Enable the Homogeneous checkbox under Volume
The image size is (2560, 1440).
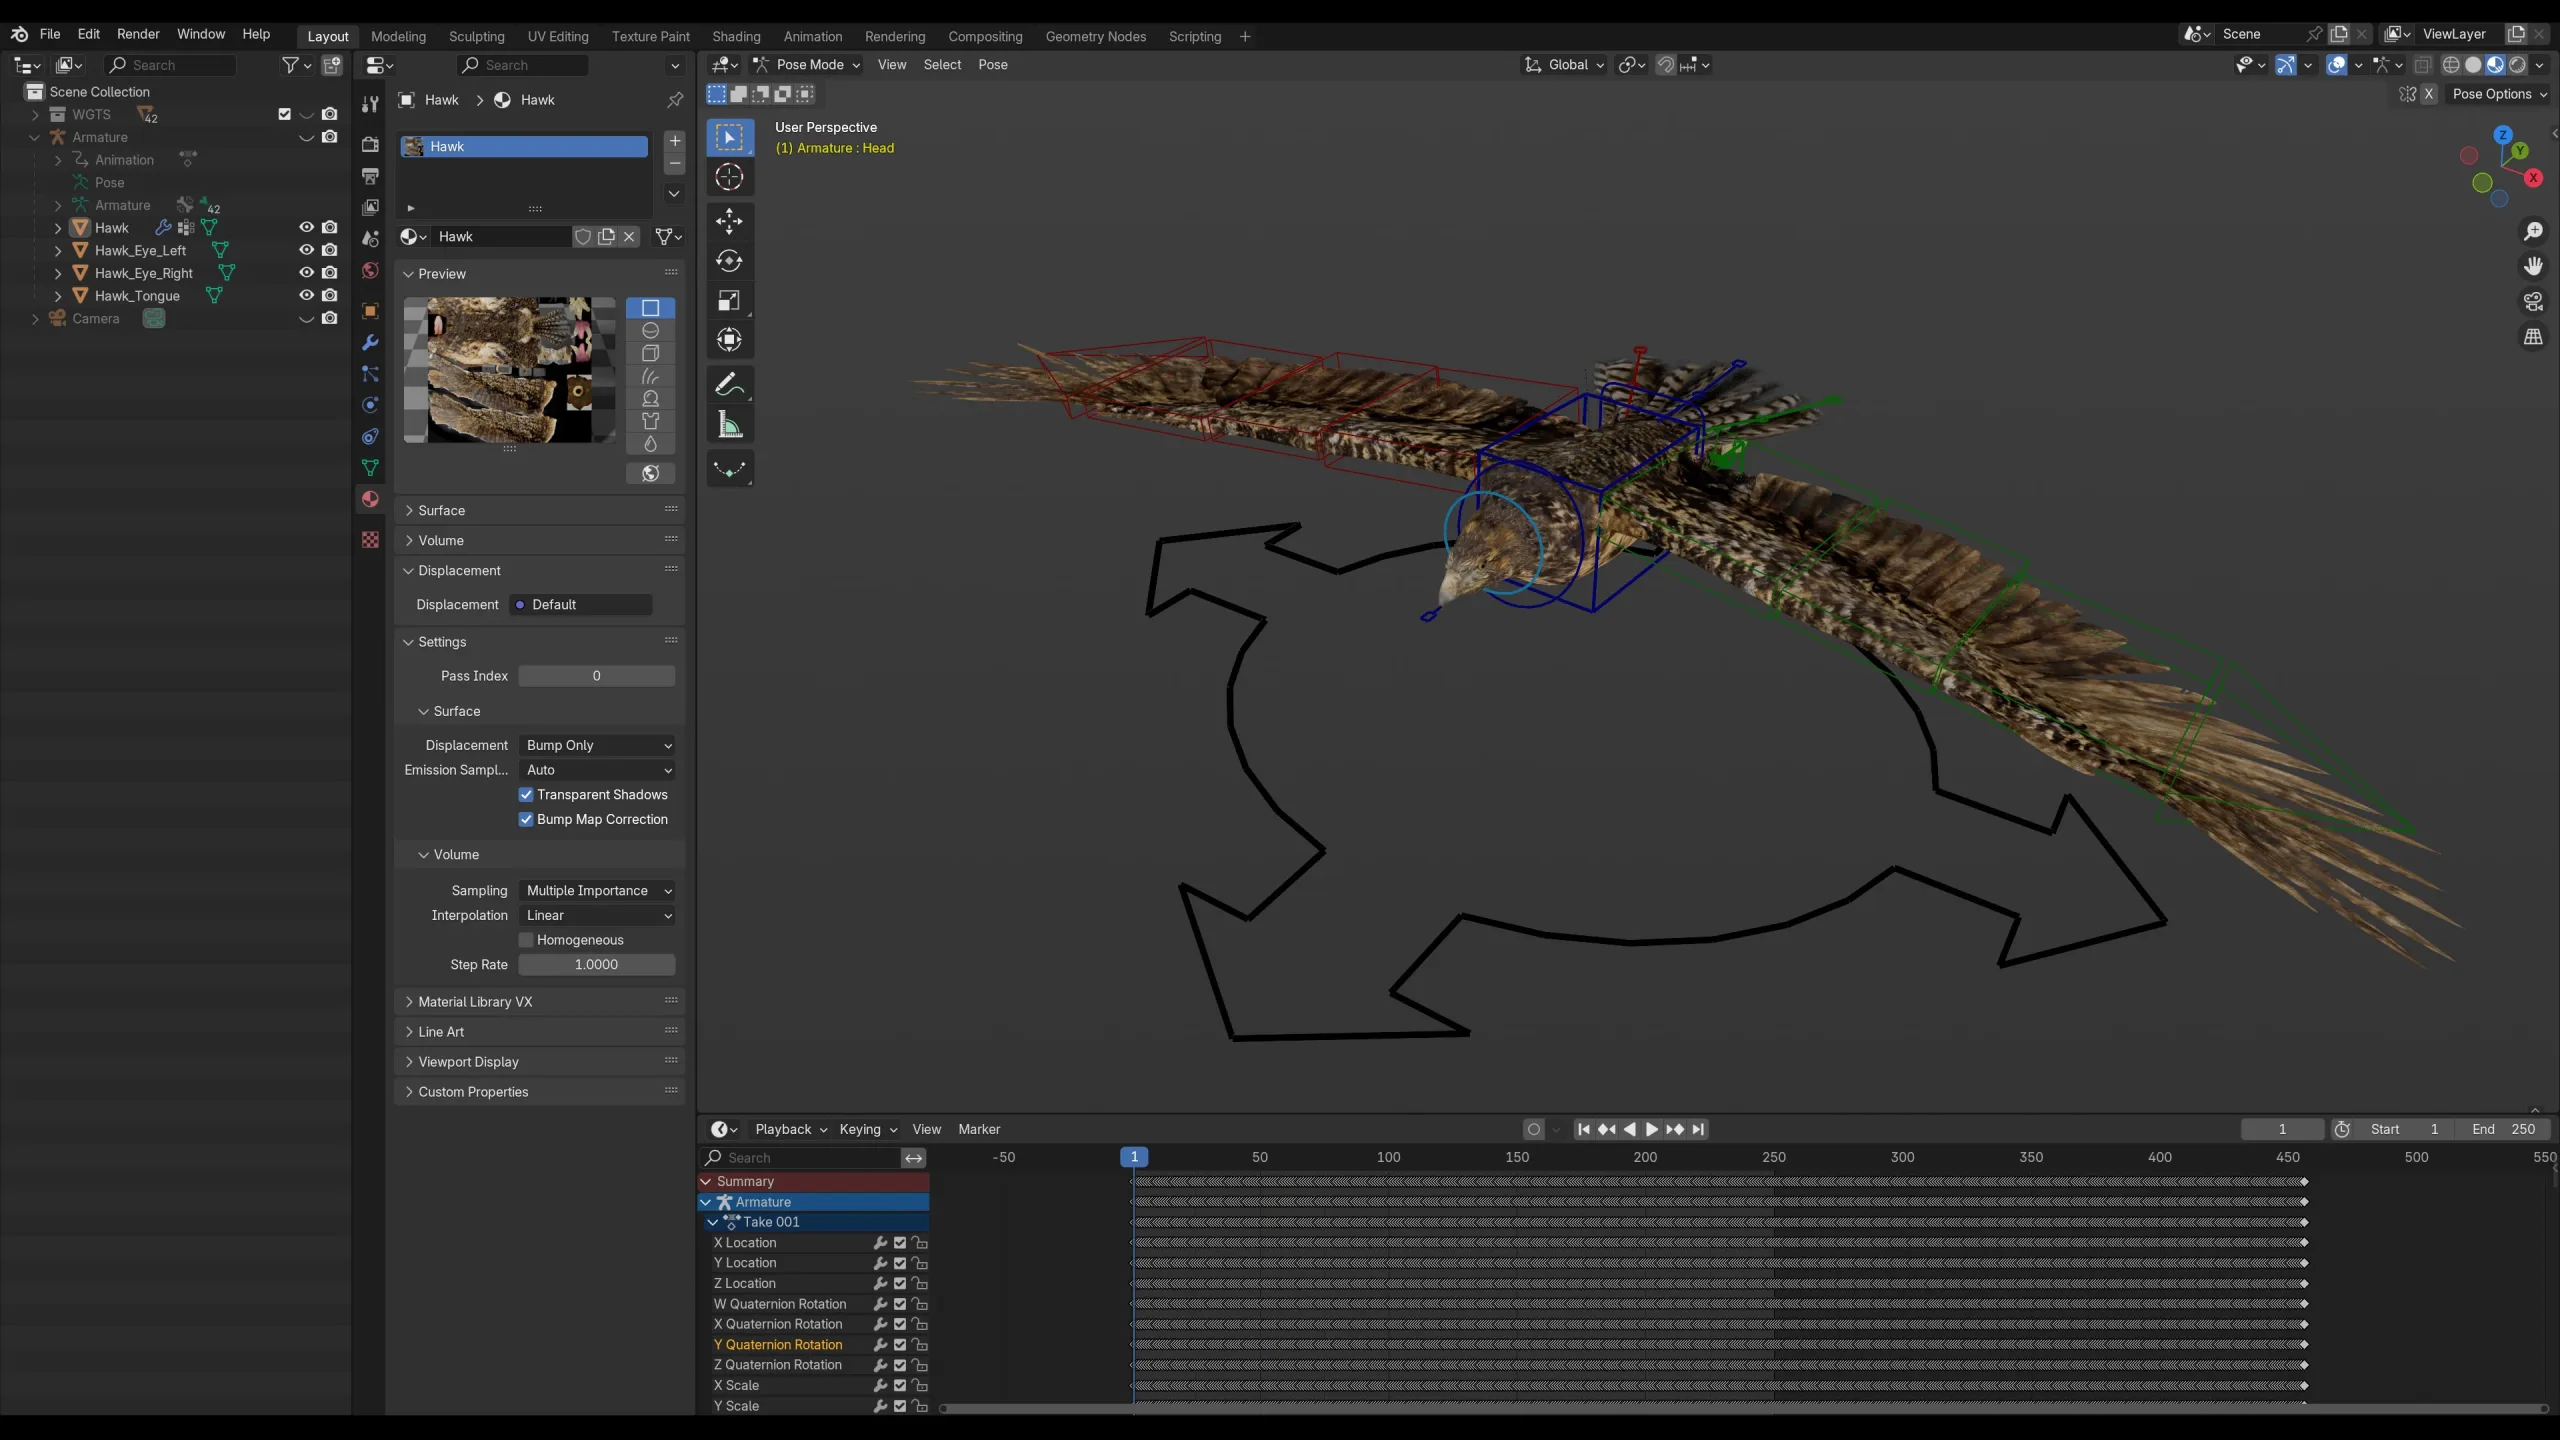pyautogui.click(x=527, y=939)
